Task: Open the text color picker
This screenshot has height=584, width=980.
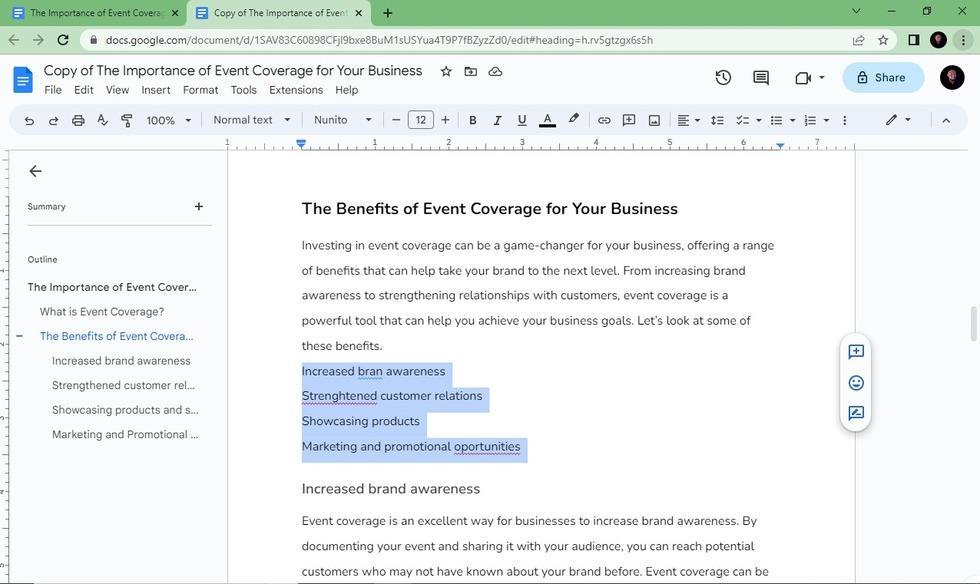Action: click(548, 120)
